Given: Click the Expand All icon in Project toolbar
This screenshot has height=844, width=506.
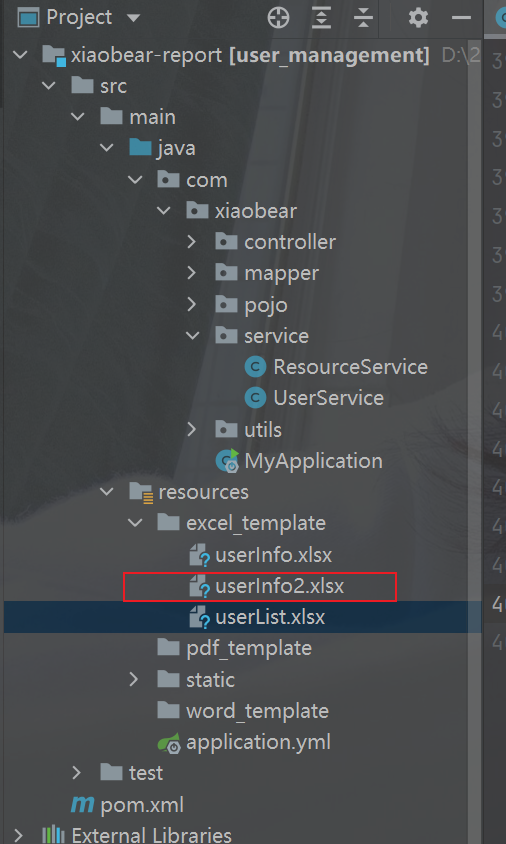Looking at the screenshot, I should pos(321,18).
